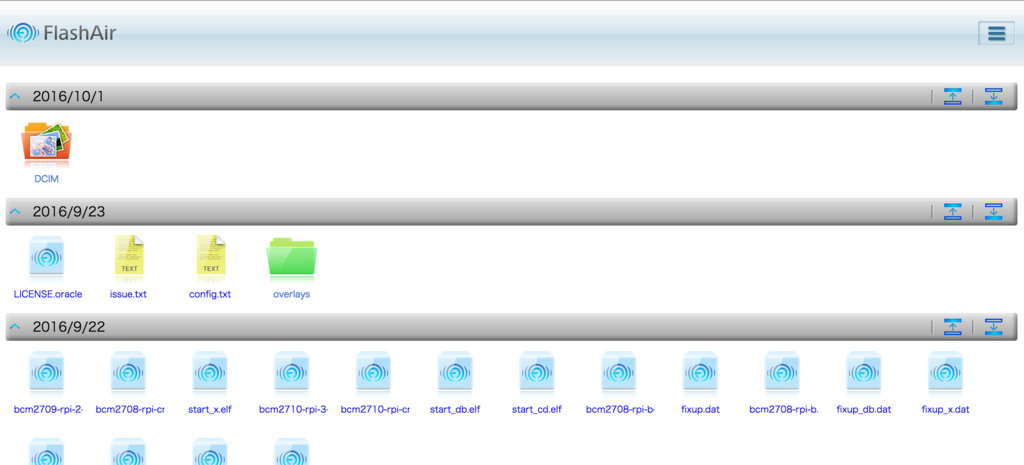Click the up-arrow icon in the 2016/9/23 header

click(x=953, y=212)
